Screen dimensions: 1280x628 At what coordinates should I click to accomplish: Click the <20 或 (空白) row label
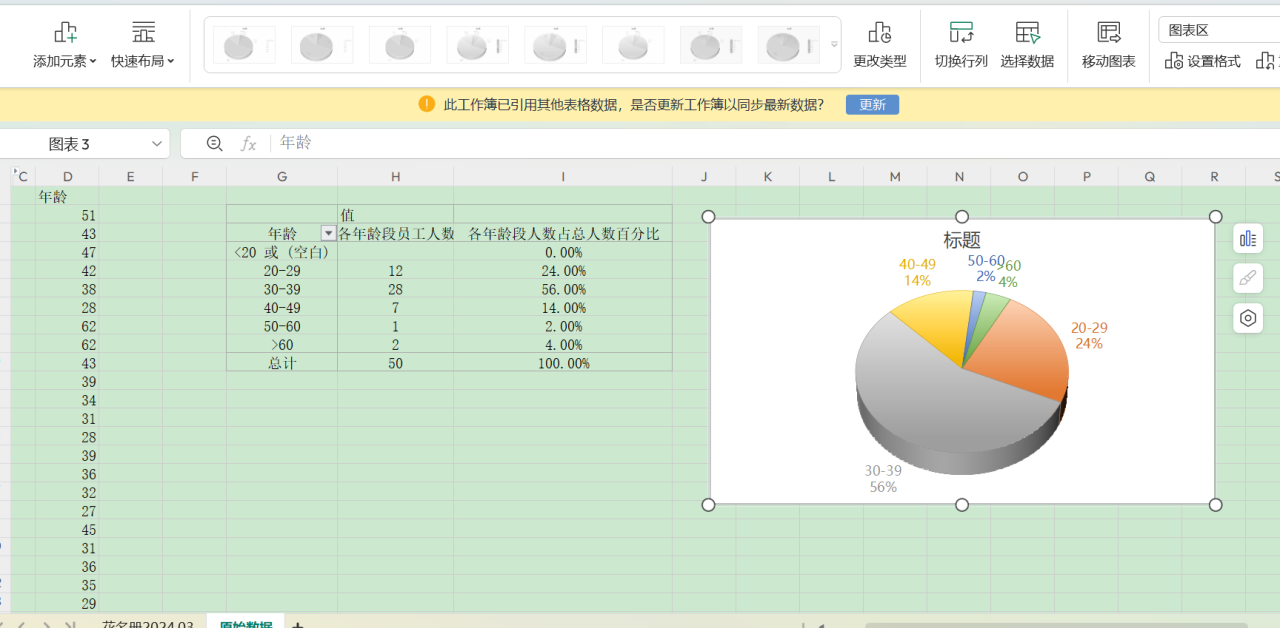[x=282, y=252]
